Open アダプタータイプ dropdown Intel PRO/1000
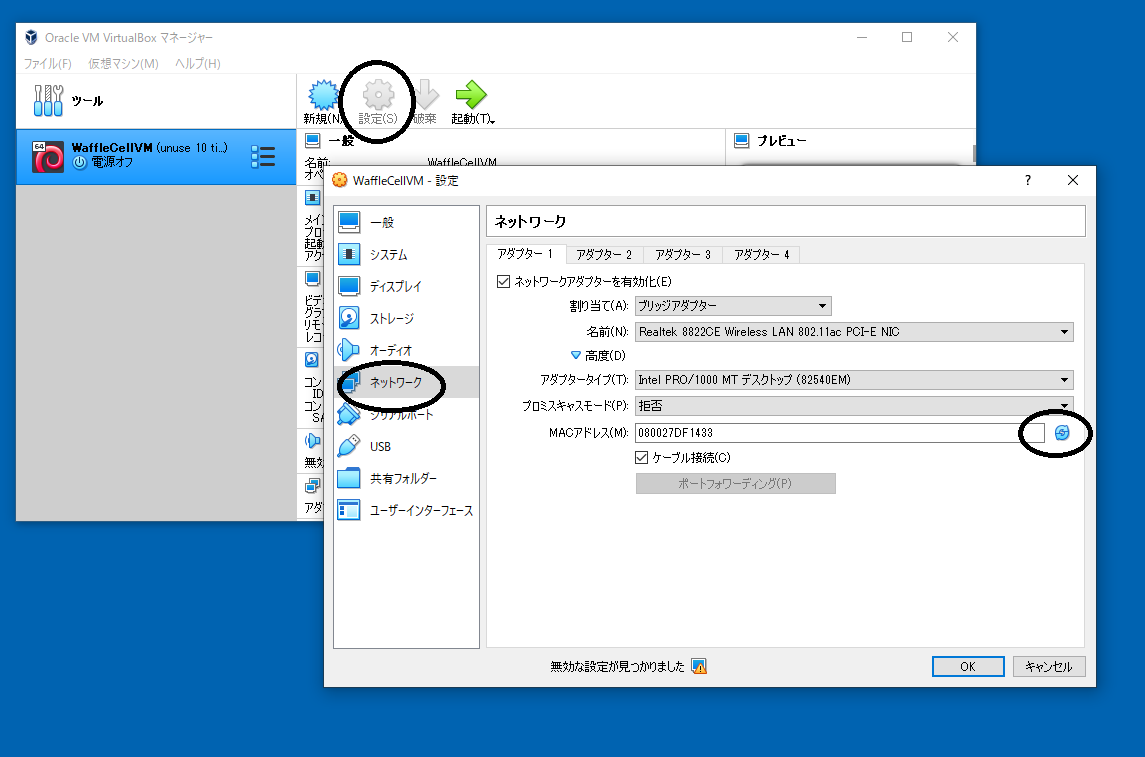Viewport: 1145px width, 757px height. pos(854,380)
